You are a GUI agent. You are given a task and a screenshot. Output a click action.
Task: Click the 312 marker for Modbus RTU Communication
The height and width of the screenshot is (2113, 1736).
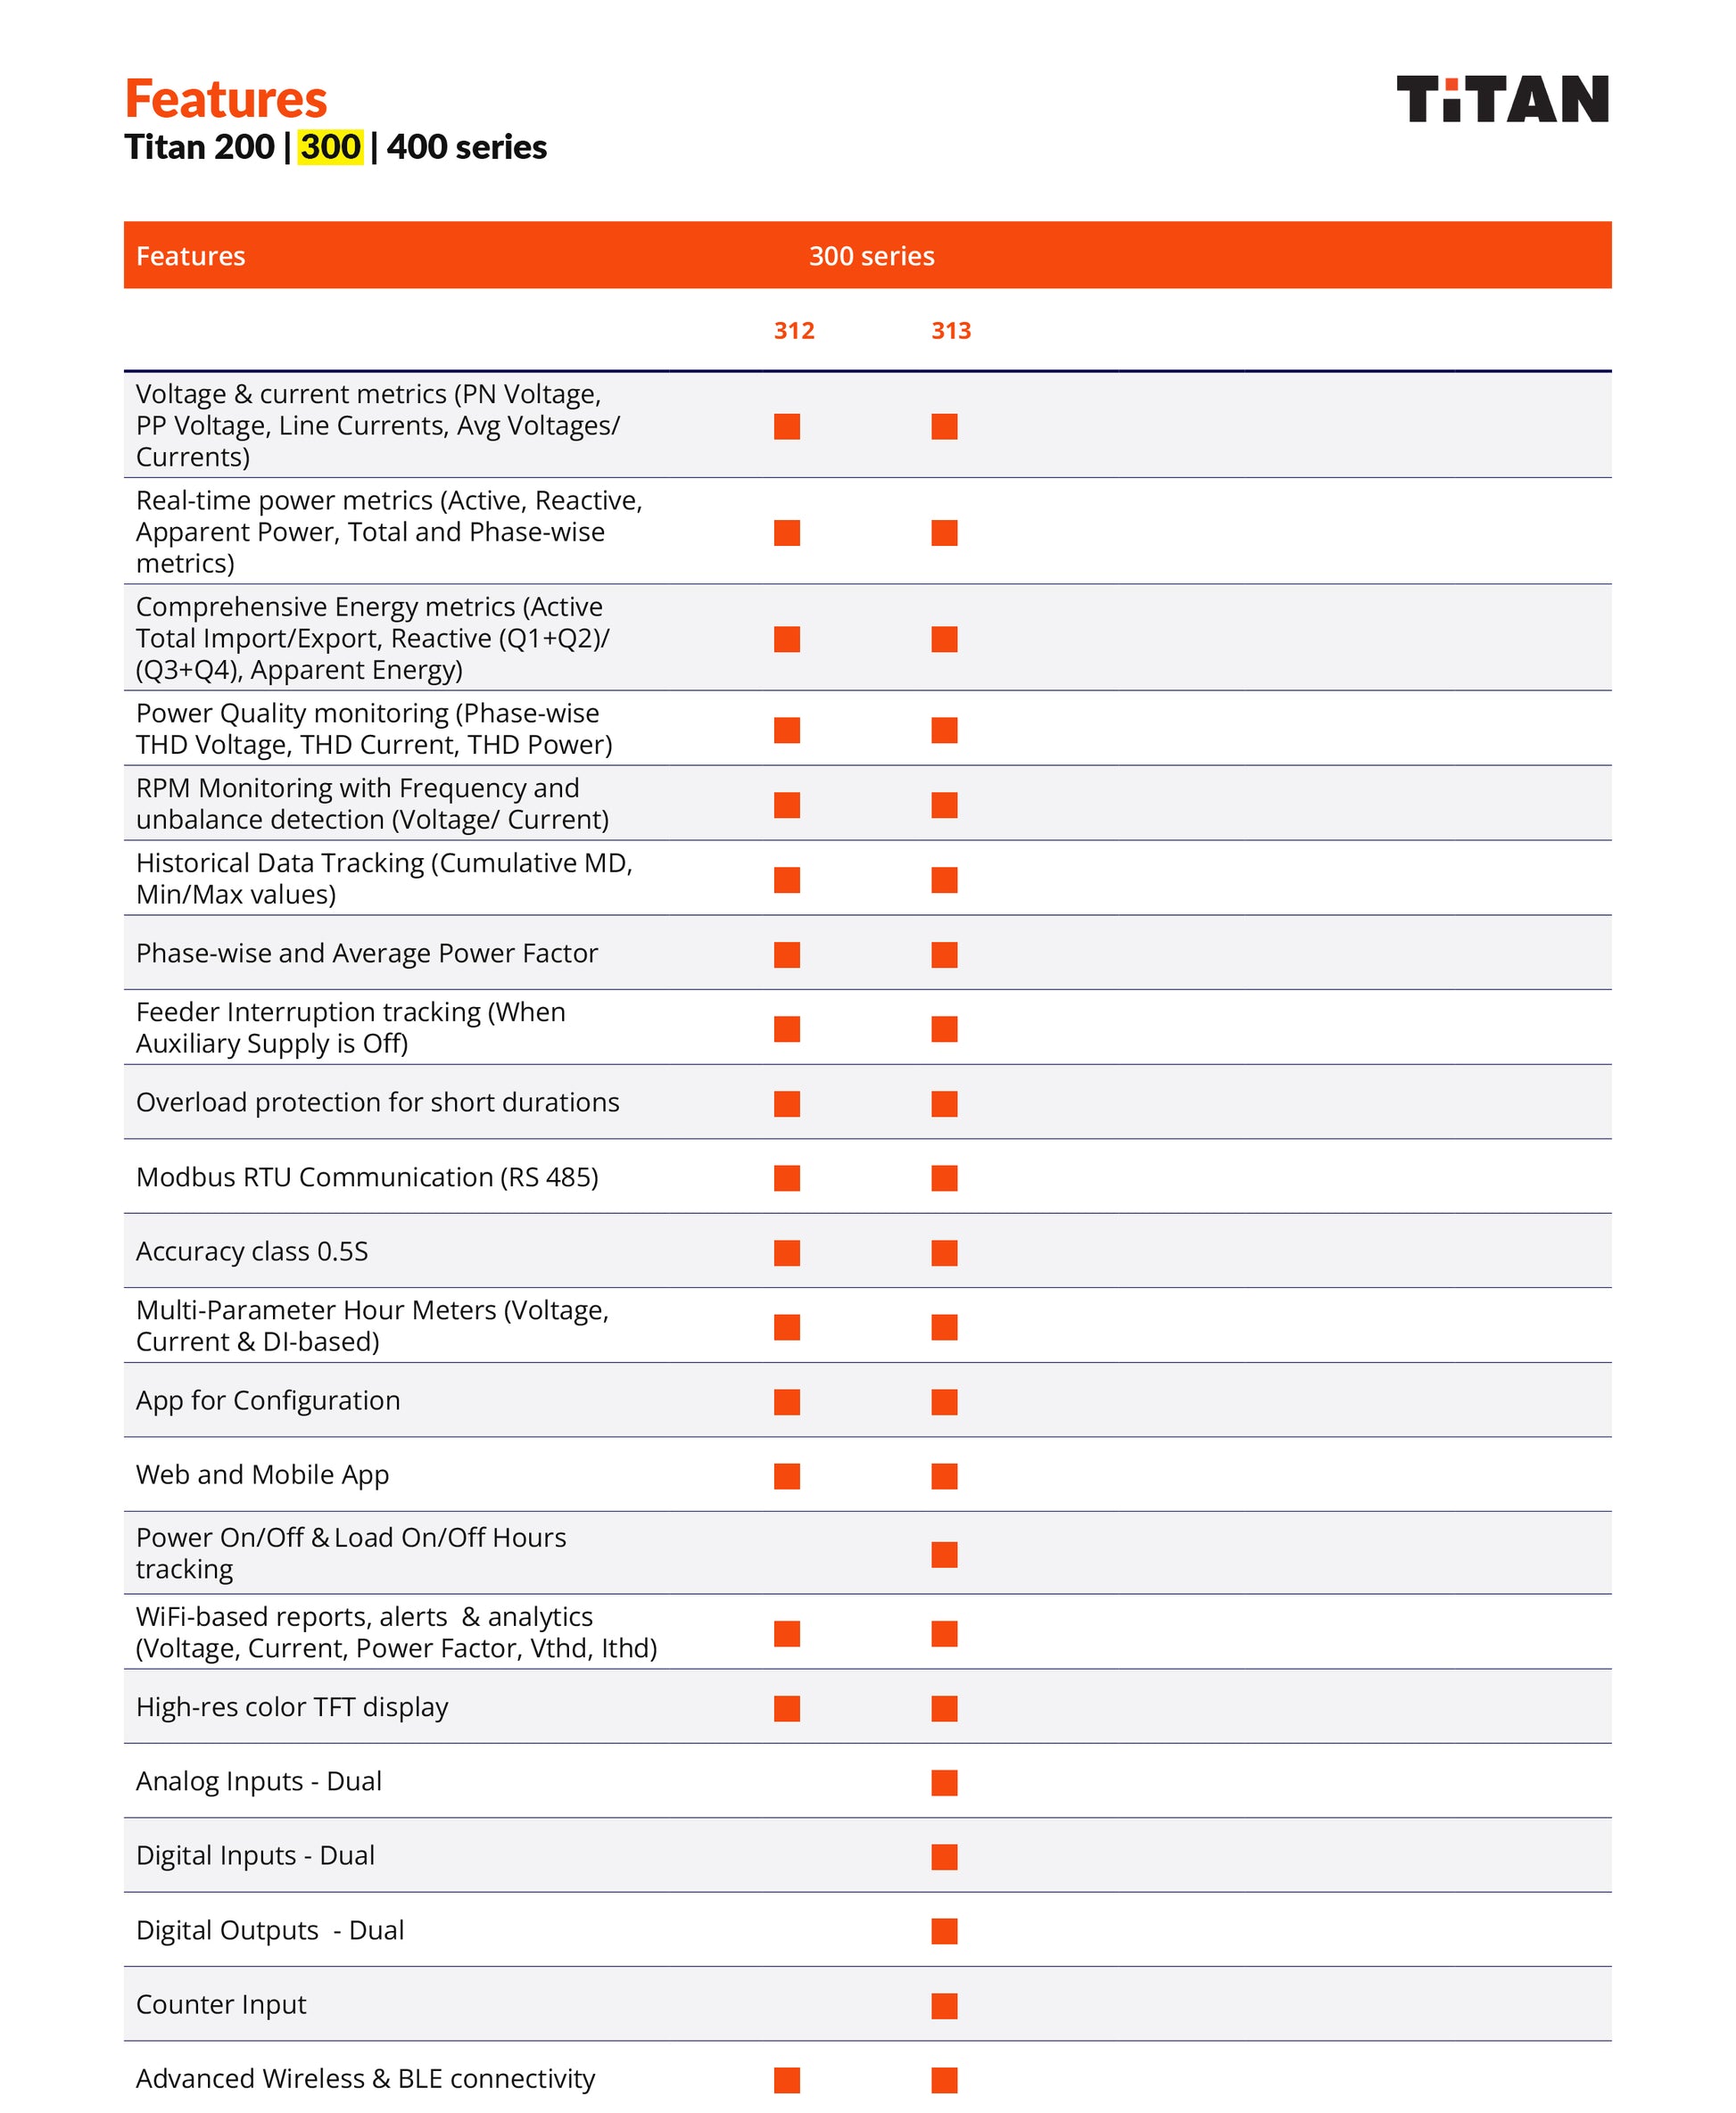coord(787,1178)
